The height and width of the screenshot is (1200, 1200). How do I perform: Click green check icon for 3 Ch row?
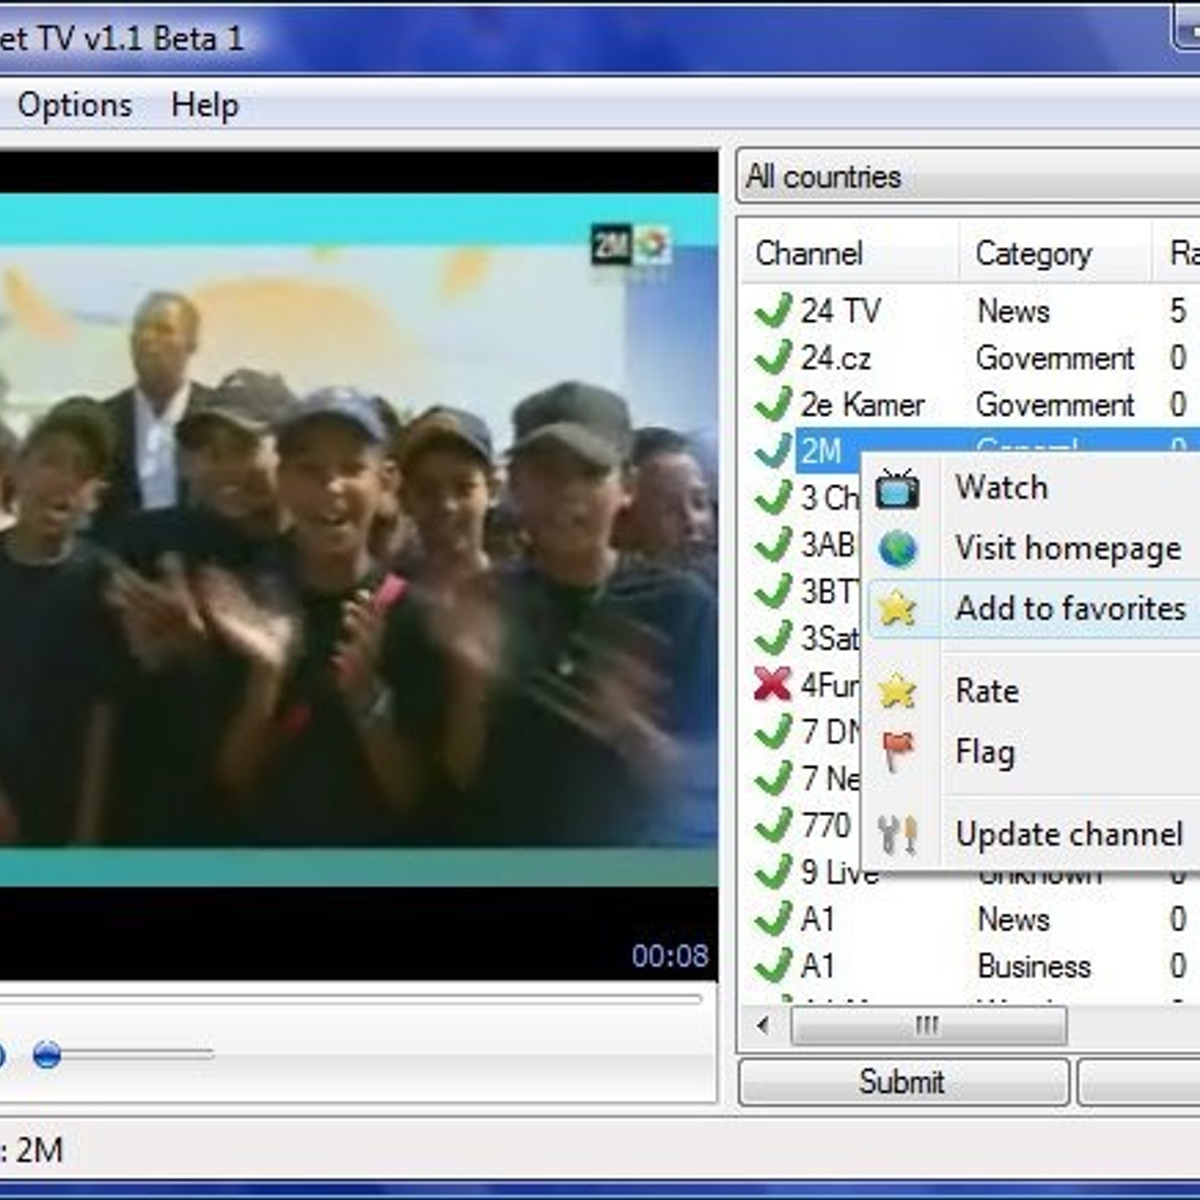coord(773,497)
